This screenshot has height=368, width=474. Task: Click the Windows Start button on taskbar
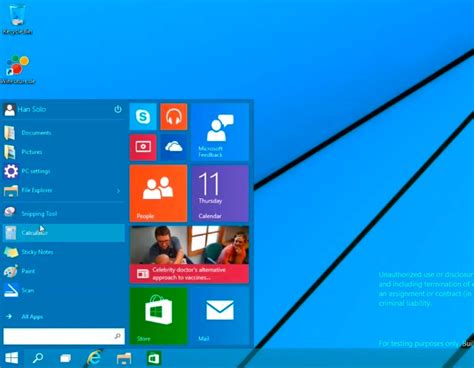click(x=12, y=358)
